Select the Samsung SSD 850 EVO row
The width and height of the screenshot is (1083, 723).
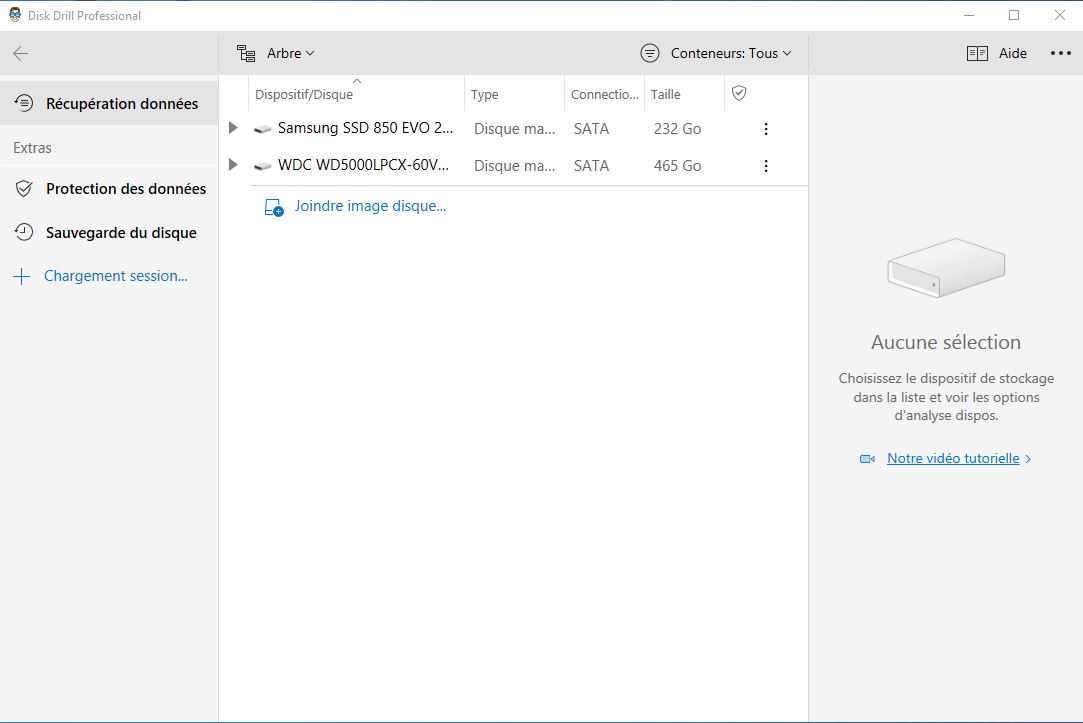click(x=513, y=128)
